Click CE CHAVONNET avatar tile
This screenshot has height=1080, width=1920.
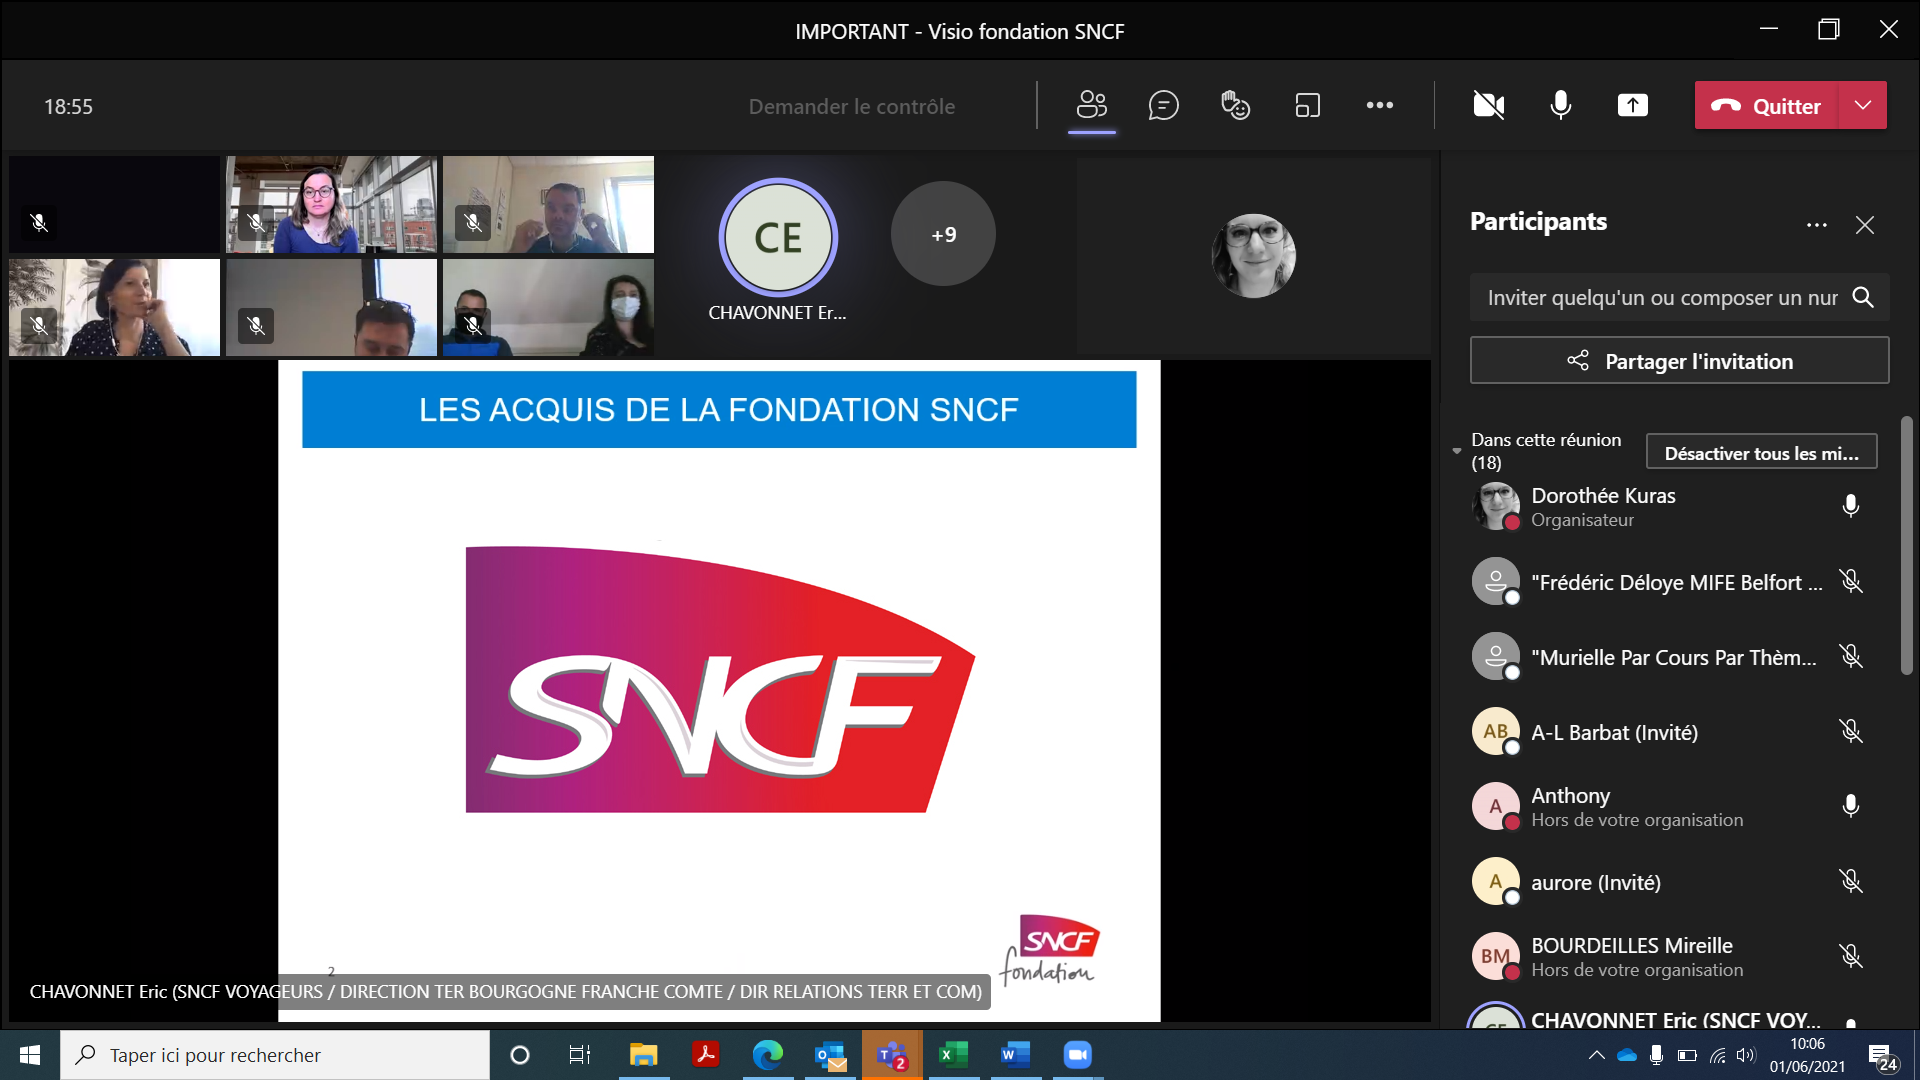778,237
